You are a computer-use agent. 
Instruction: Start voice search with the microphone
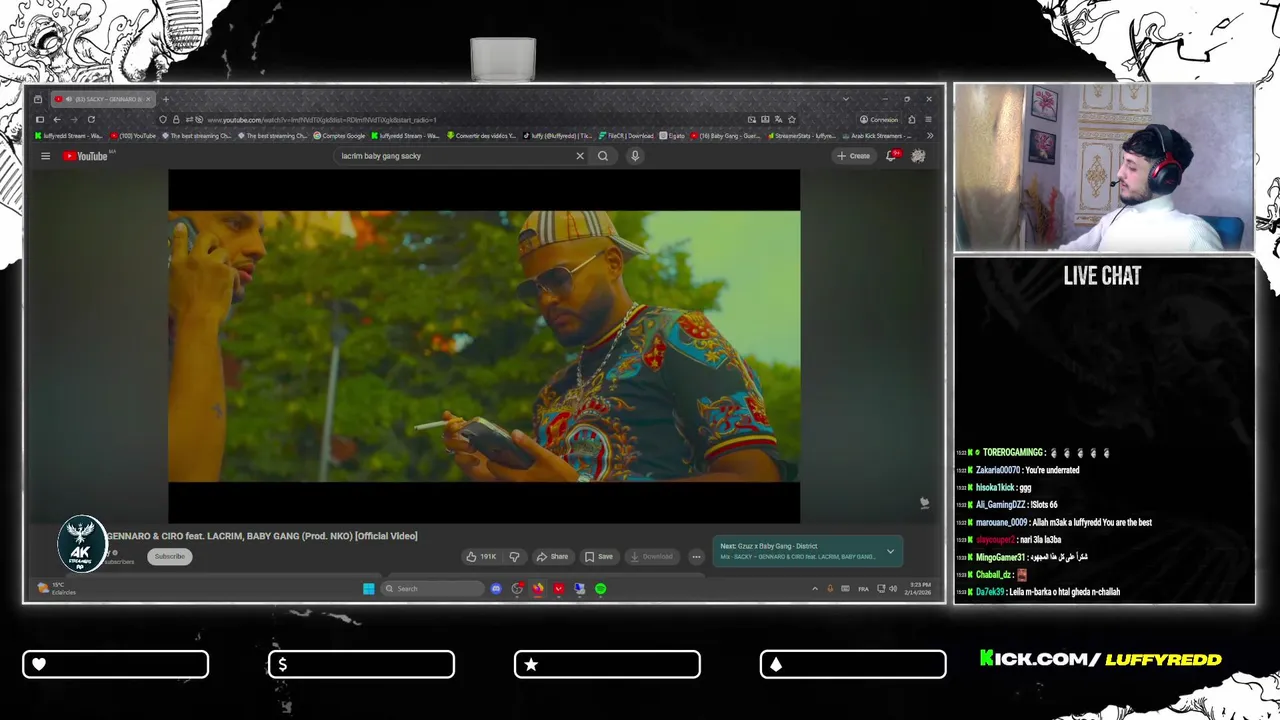pyautogui.click(x=634, y=156)
